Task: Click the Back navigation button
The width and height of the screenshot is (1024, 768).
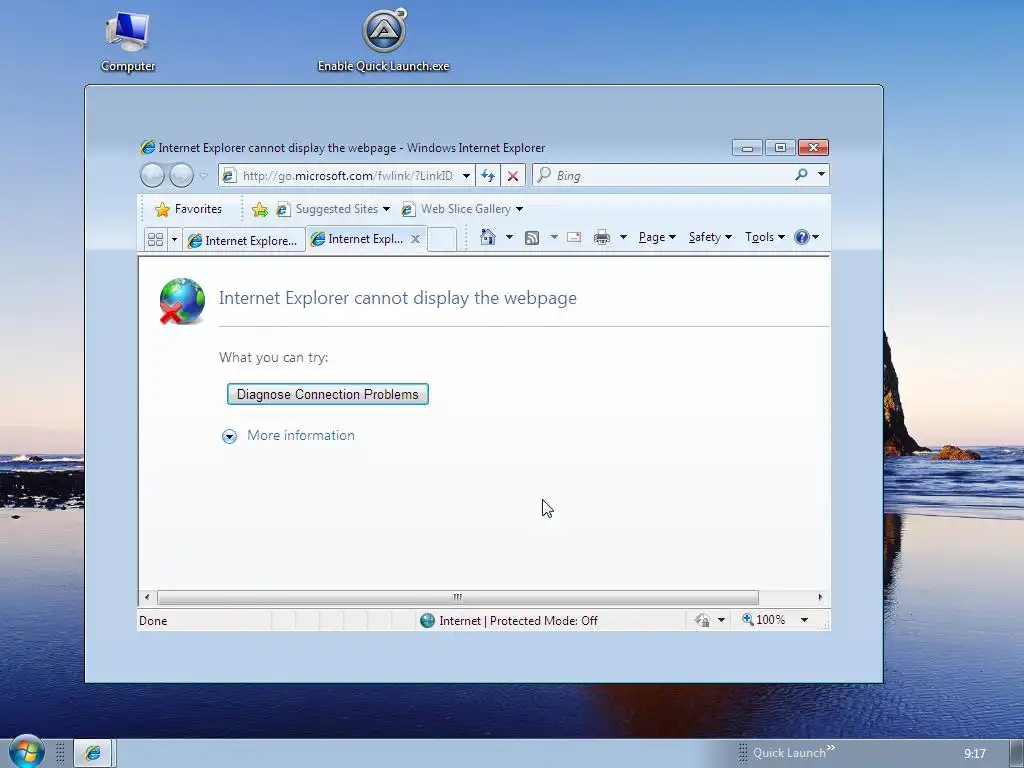Action: click(152, 175)
